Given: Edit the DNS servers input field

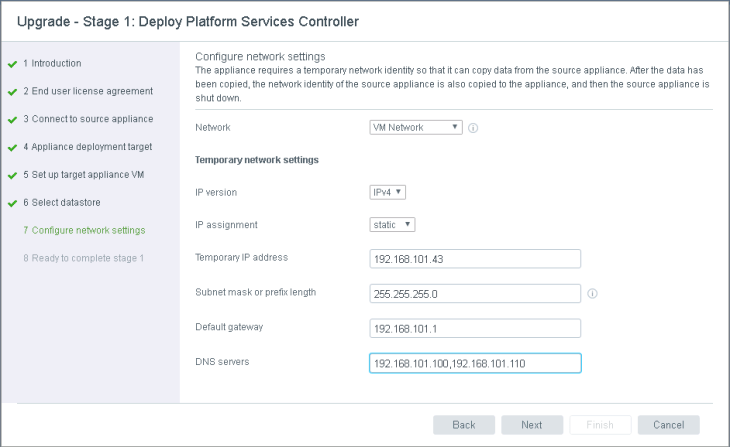Looking at the screenshot, I should pyautogui.click(x=475, y=364).
